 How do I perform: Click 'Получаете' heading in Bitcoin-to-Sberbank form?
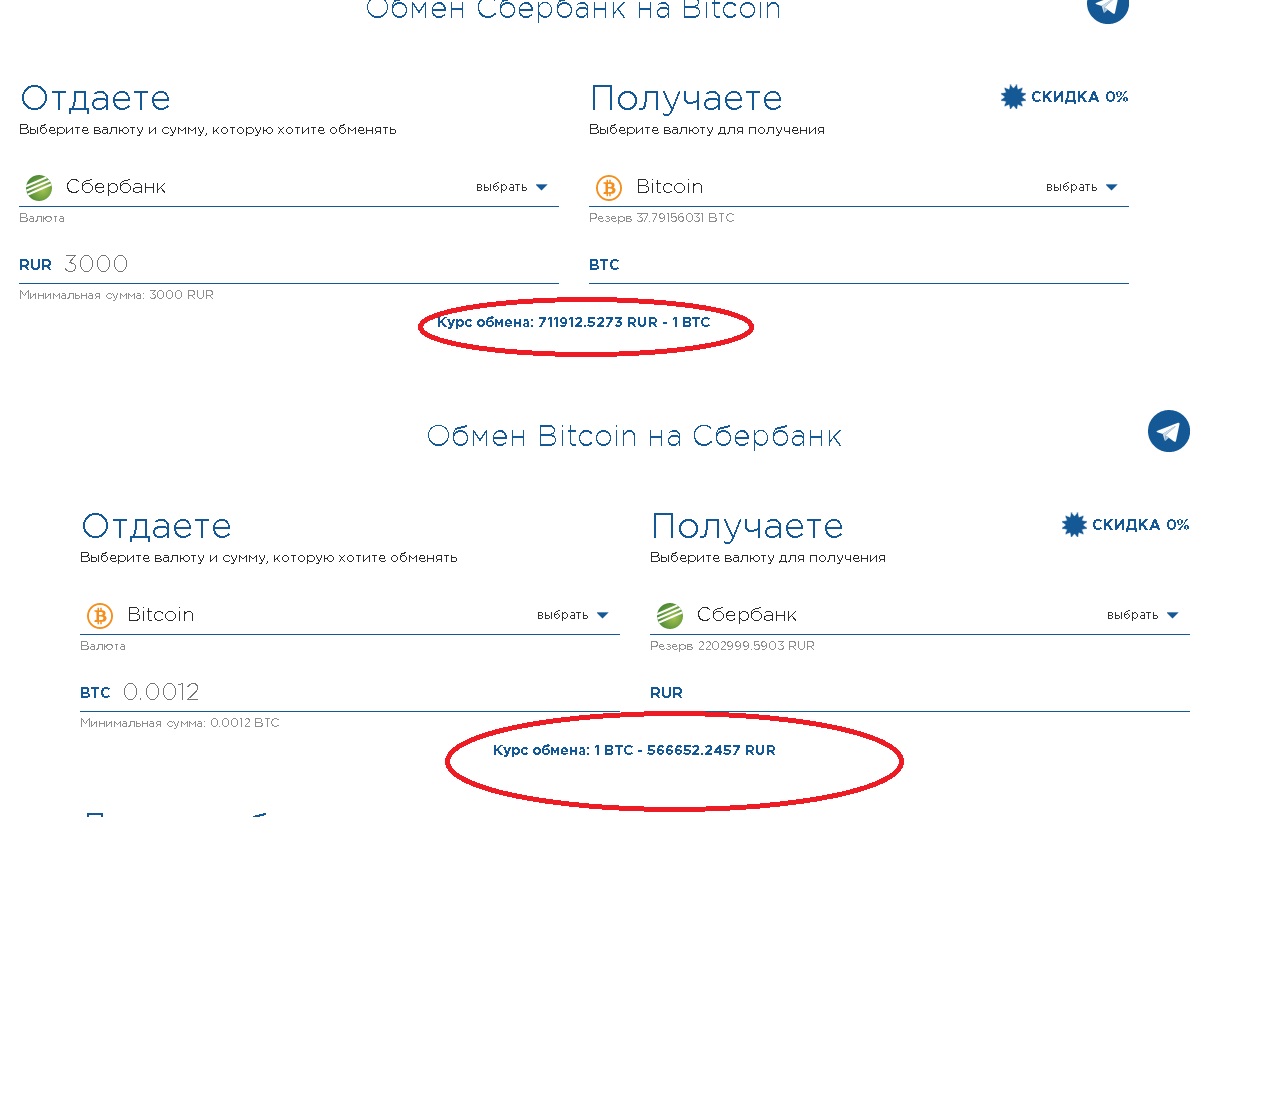[x=748, y=526]
